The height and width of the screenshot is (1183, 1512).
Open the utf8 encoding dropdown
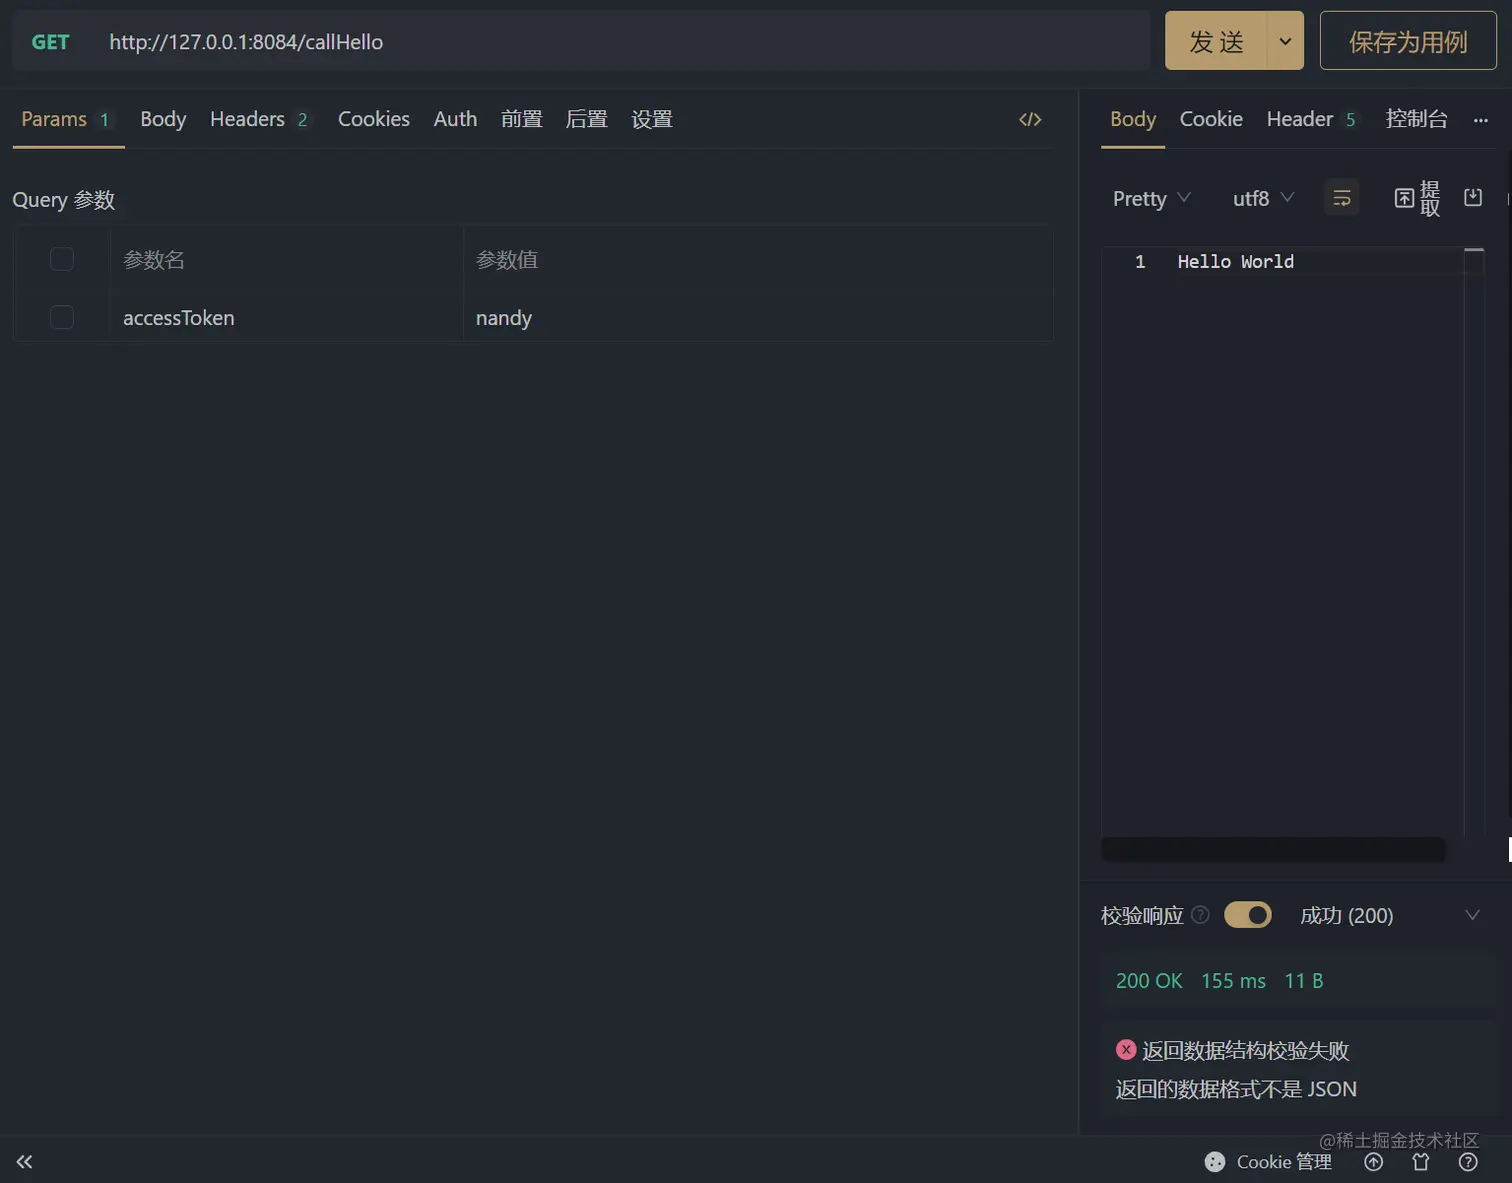pyautogui.click(x=1263, y=198)
